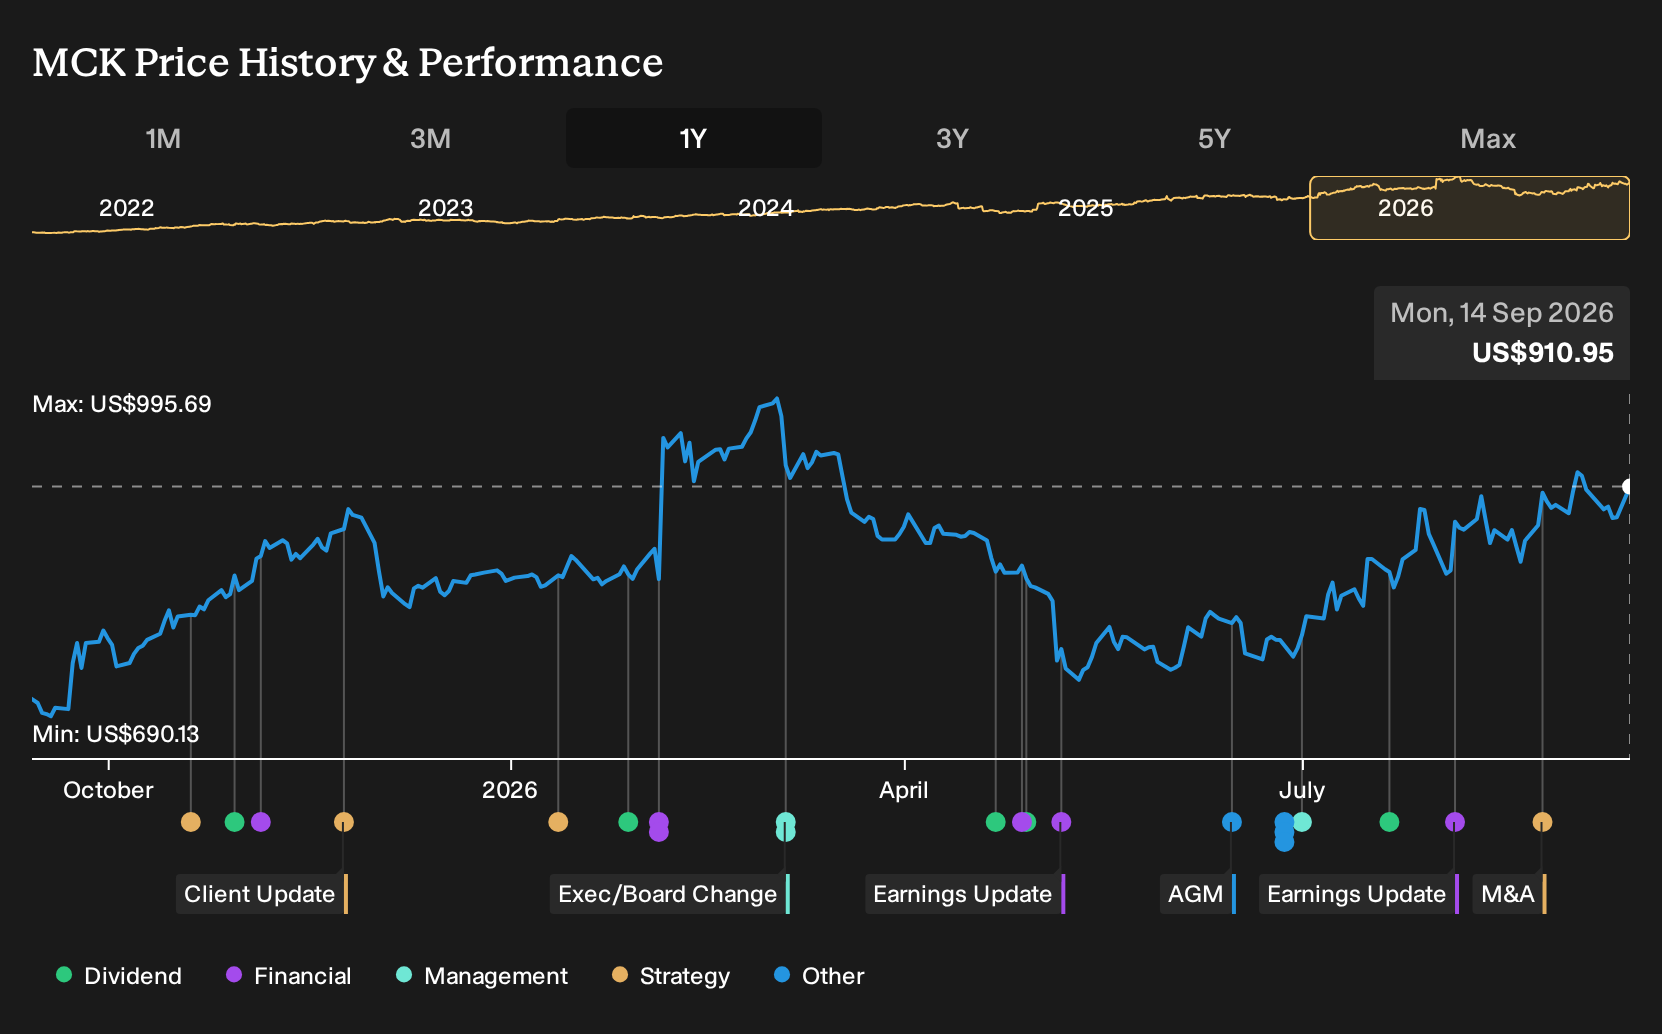
Task: Click the teal Management marker at July
Action: (x=1302, y=822)
